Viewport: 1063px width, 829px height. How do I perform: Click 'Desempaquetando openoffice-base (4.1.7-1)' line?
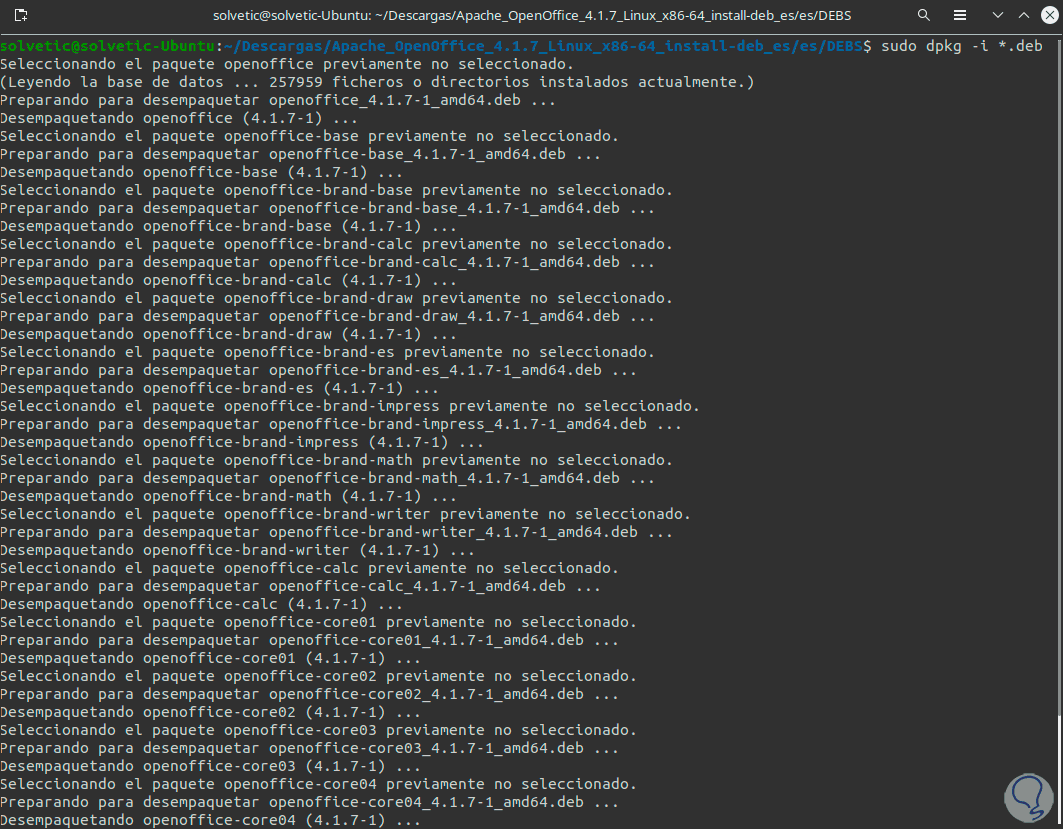coord(201,172)
